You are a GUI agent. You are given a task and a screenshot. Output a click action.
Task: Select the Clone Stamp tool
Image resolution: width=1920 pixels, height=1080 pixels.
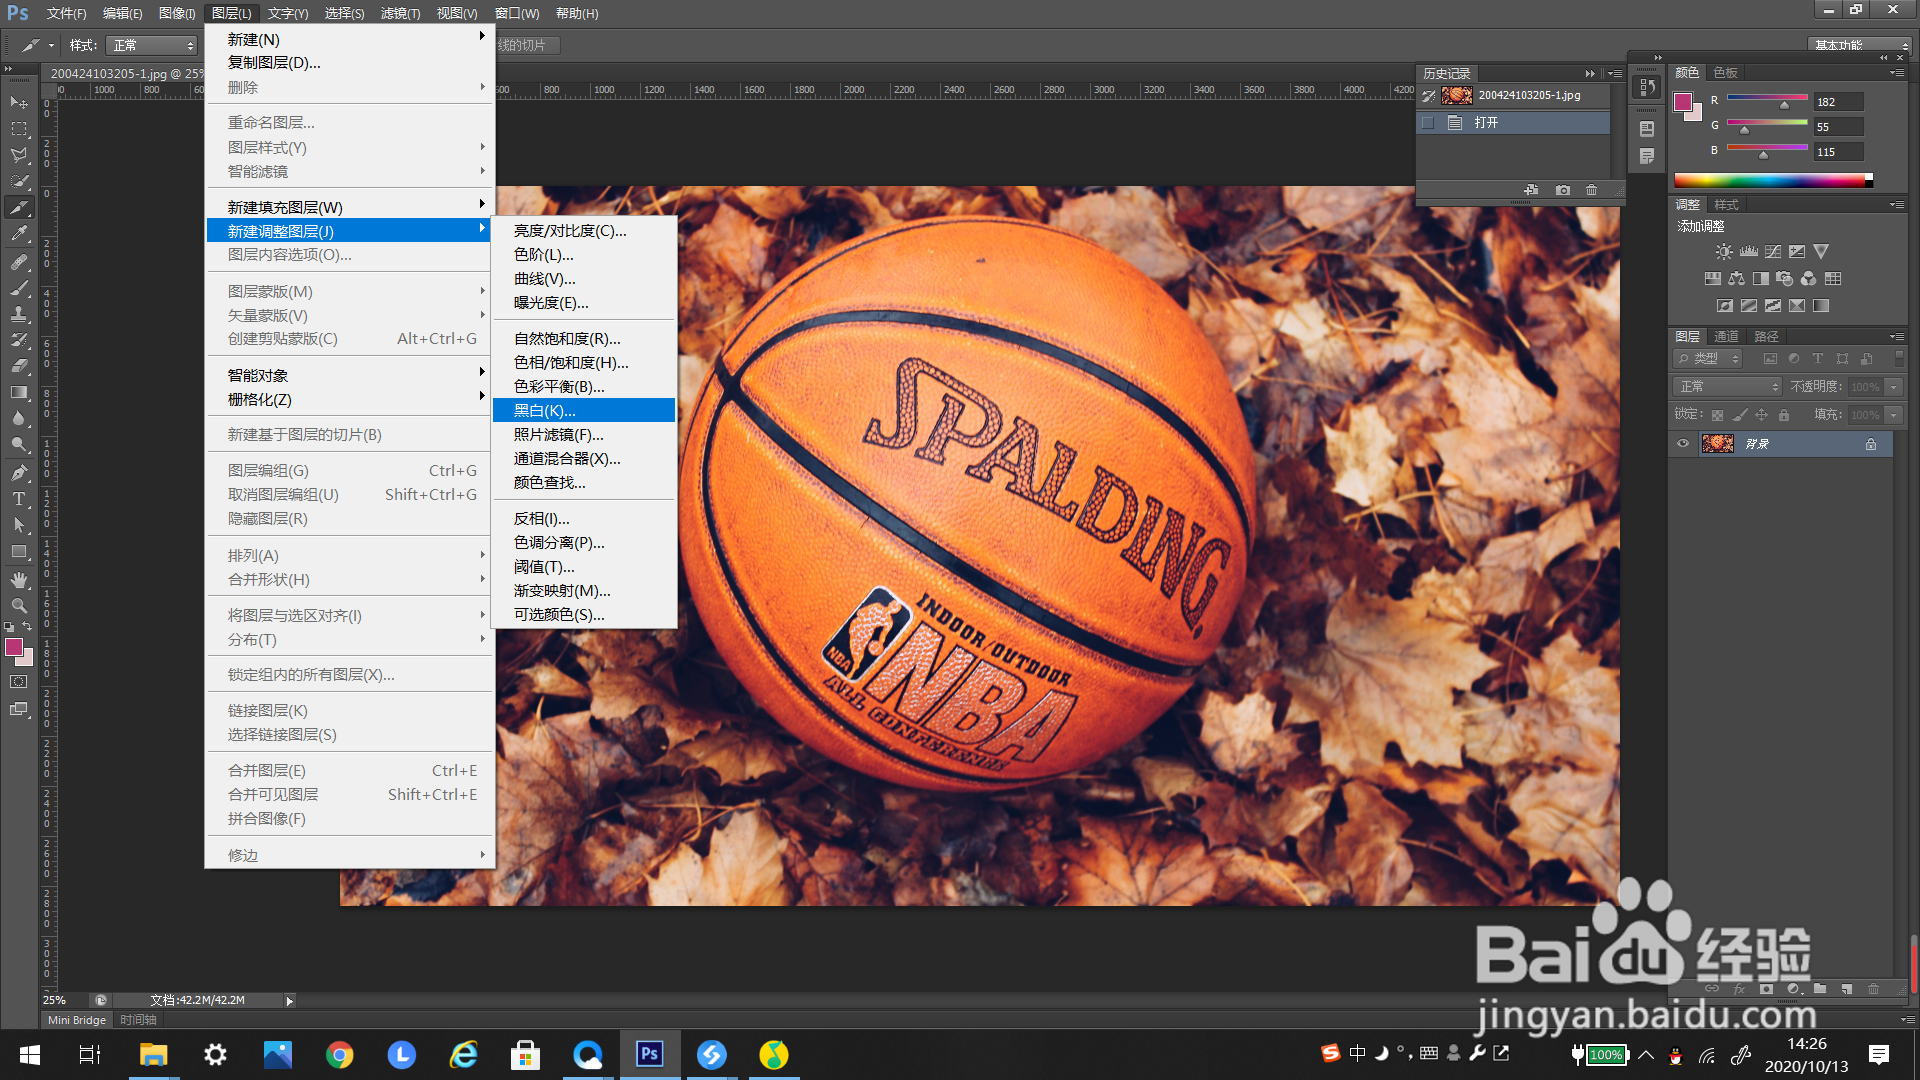pyautogui.click(x=19, y=314)
